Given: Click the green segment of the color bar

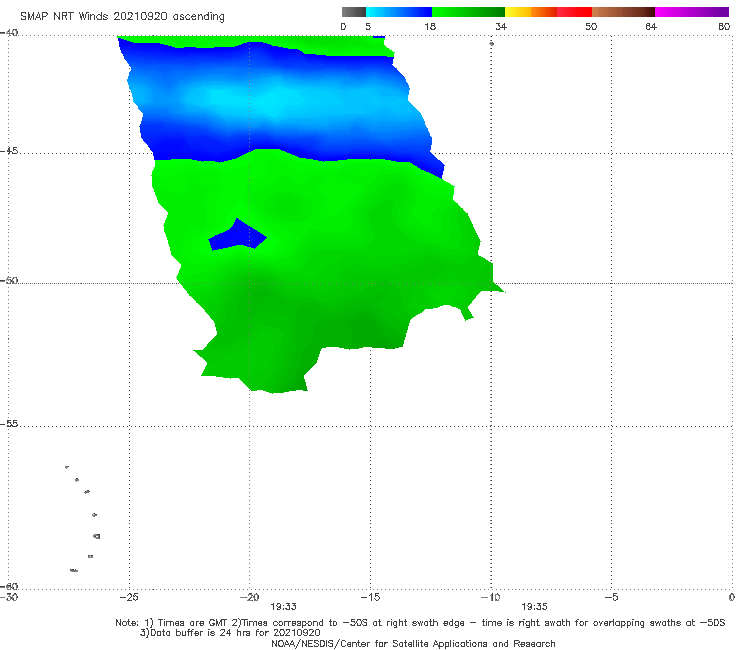Looking at the screenshot, I should pos(468,12).
